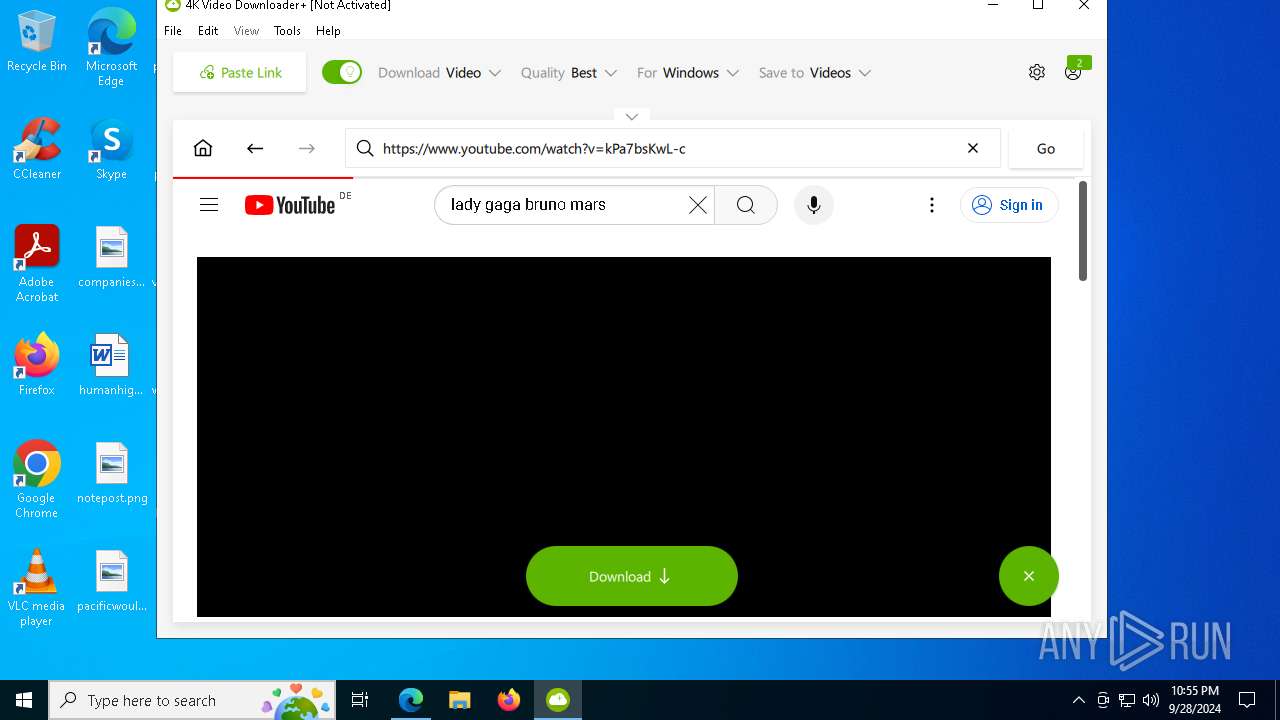Open YouTube hamburger menu
The width and height of the screenshot is (1280, 720).
click(209, 205)
